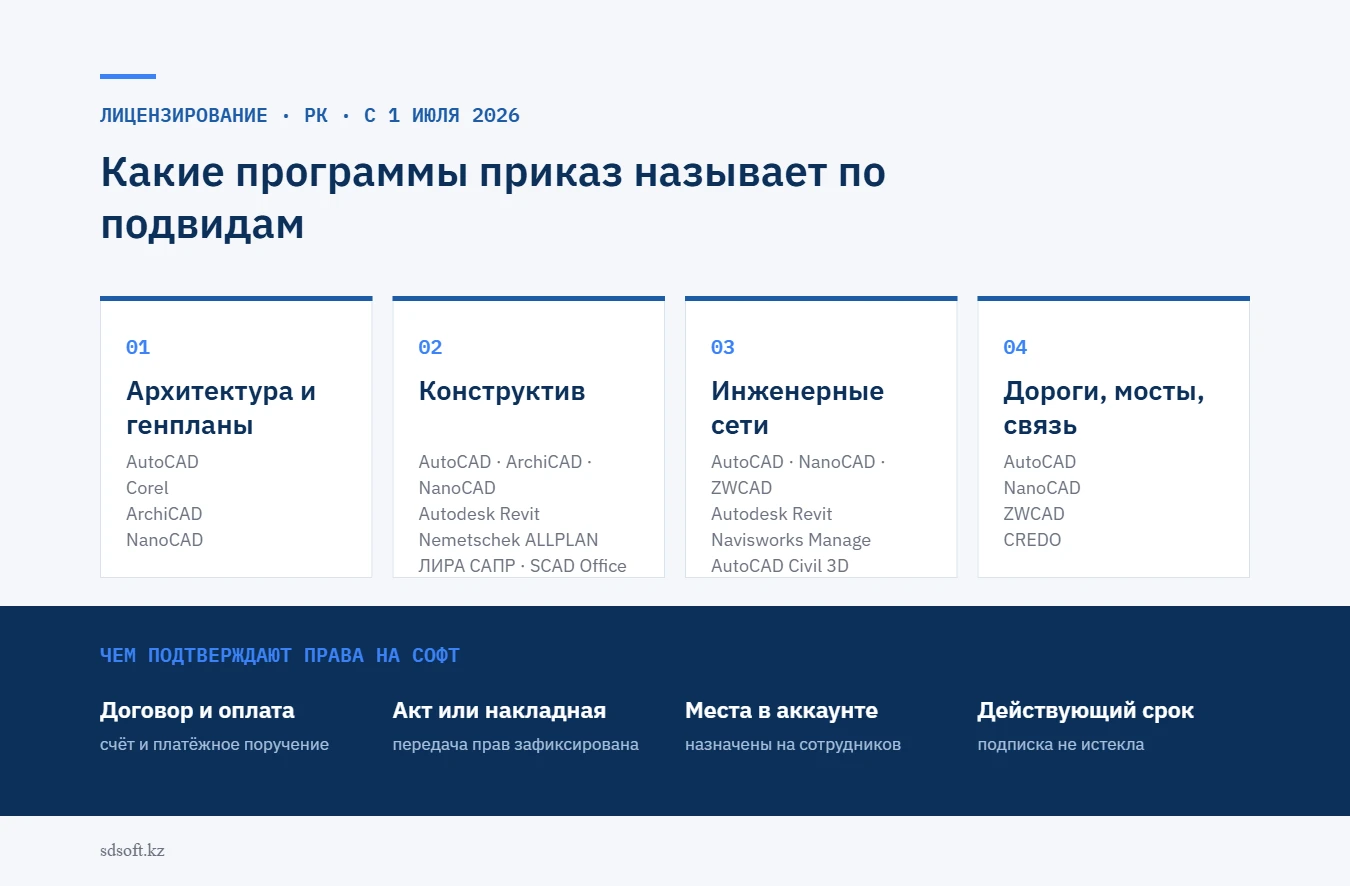This screenshot has width=1350, height=886.
Task: Click Autodesk Revit in the Конструктив card
Action: click(479, 514)
